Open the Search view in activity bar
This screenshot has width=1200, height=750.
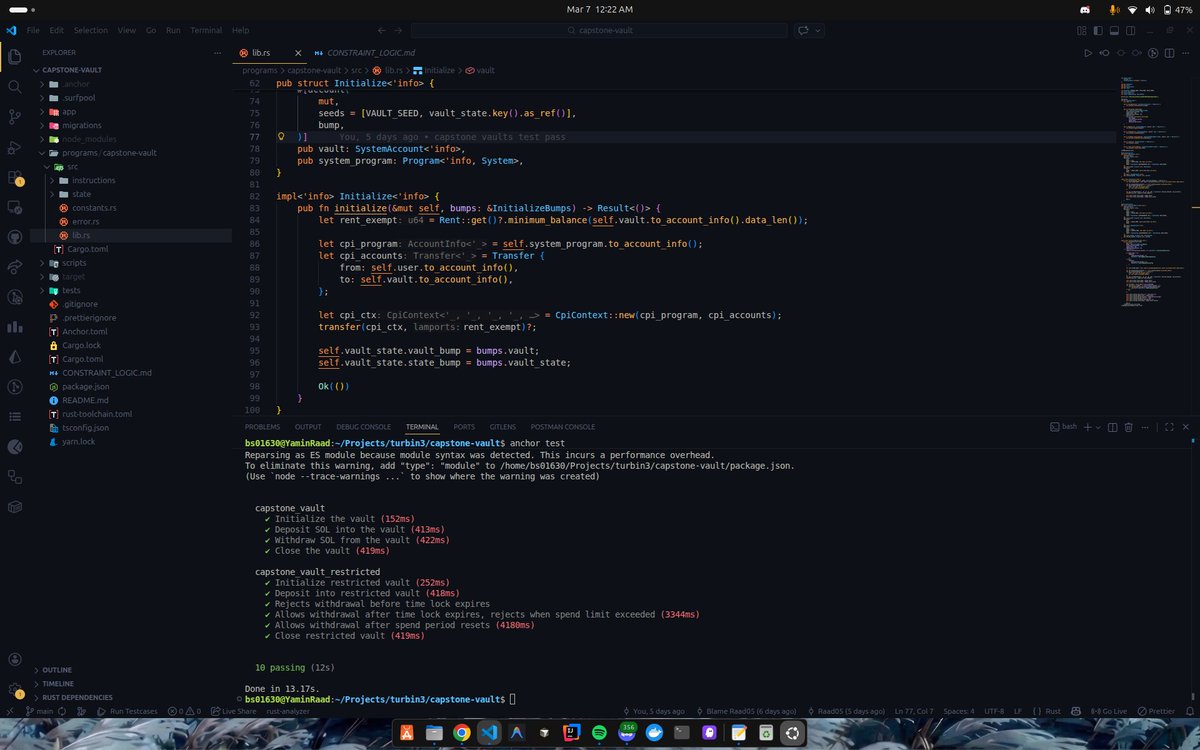15,86
